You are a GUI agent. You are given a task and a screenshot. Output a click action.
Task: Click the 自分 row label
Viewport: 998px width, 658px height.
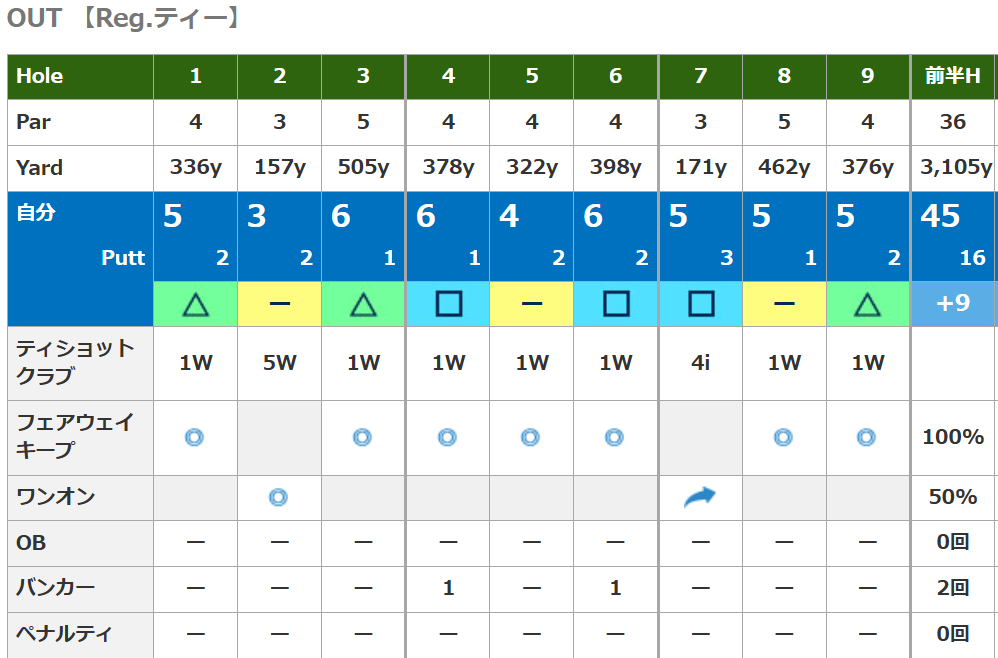(36, 213)
